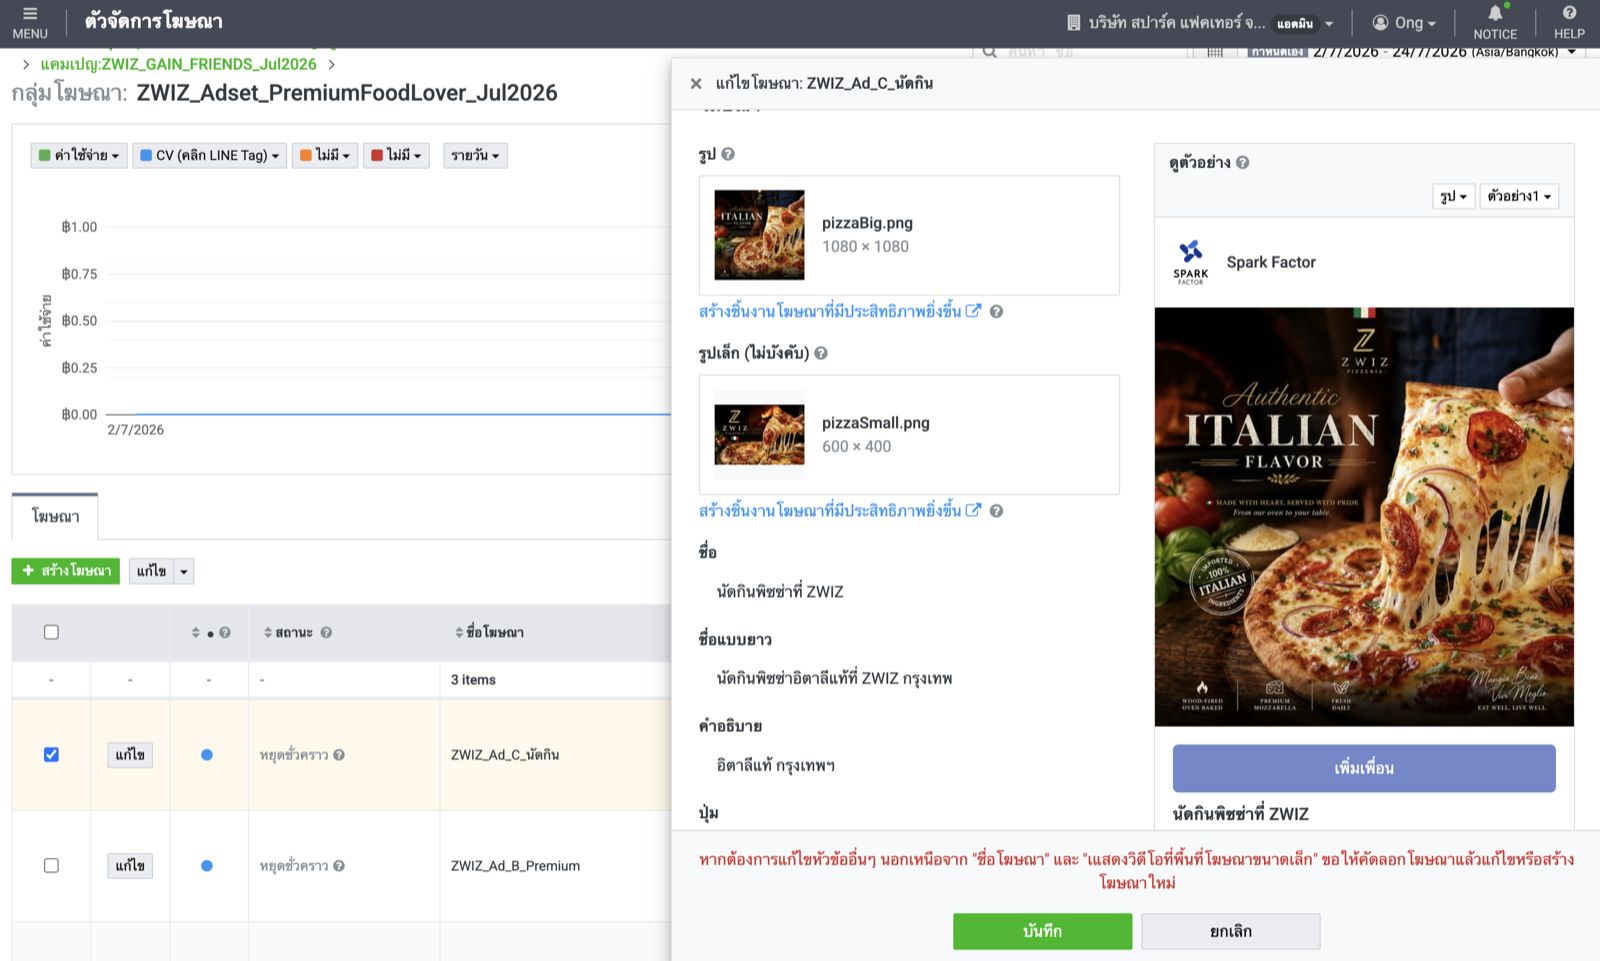Toggle the select-all checkbox in table header
The width and height of the screenshot is (1600, 961).
(51, 632)
